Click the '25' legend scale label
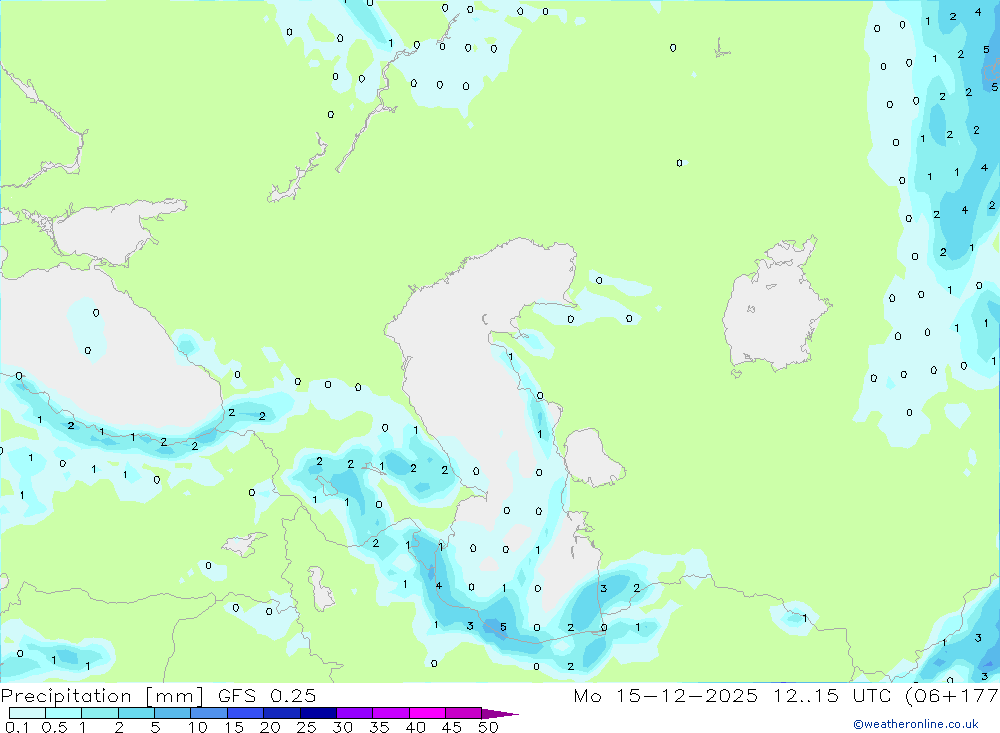1000x733 pixels. click(306, 727)
